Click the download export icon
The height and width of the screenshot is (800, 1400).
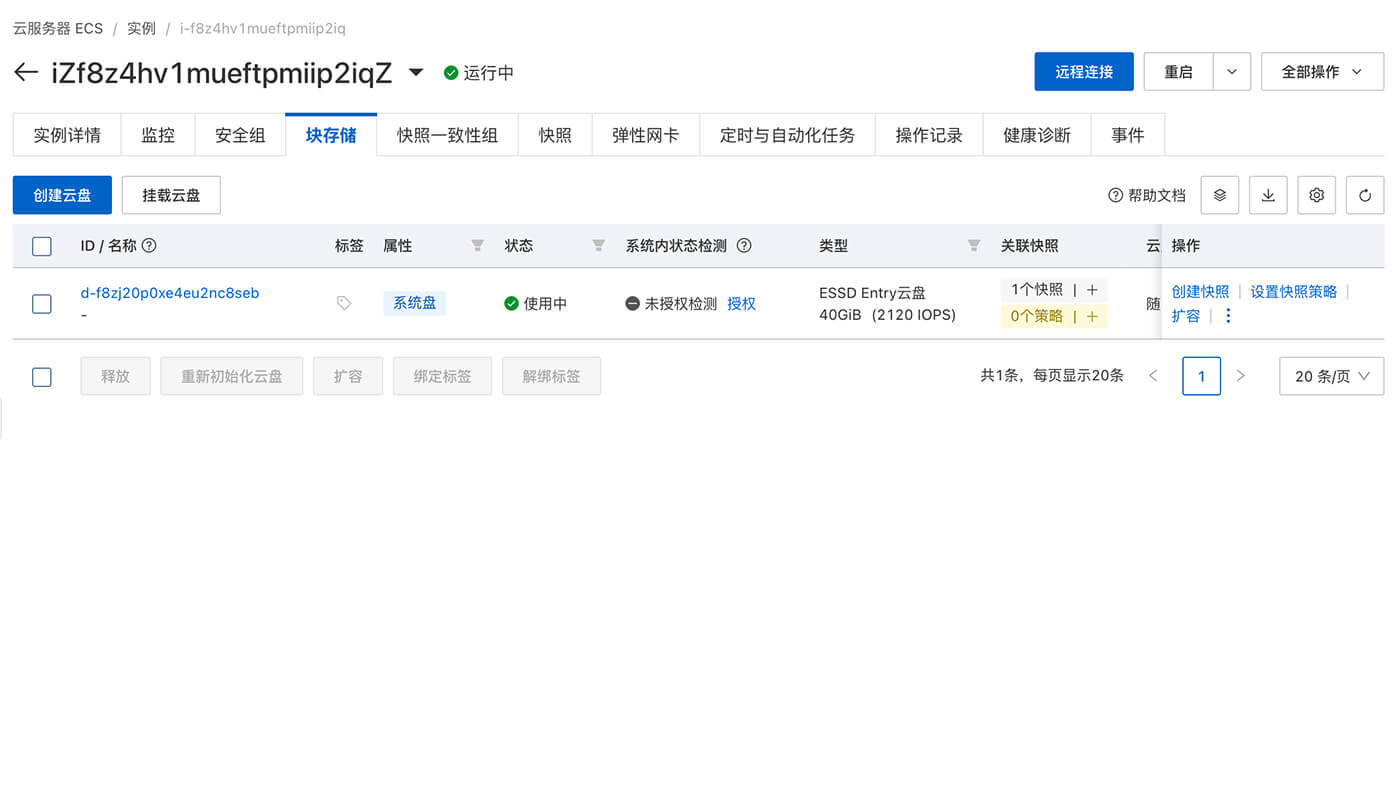[1268, 195]
